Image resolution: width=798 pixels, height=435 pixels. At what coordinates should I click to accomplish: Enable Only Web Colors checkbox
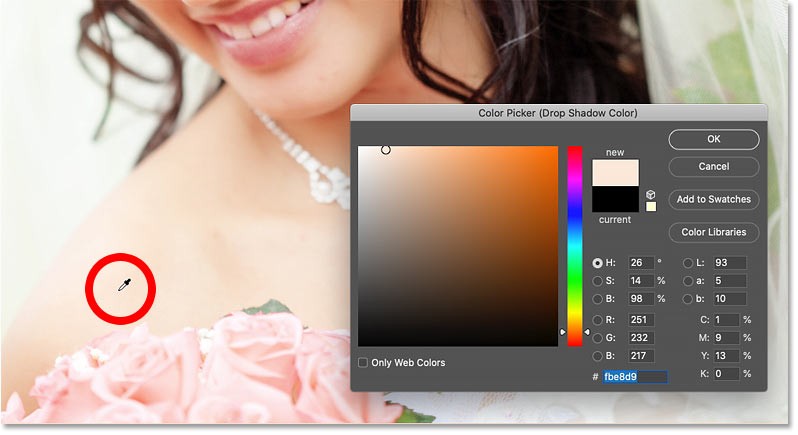363,363
